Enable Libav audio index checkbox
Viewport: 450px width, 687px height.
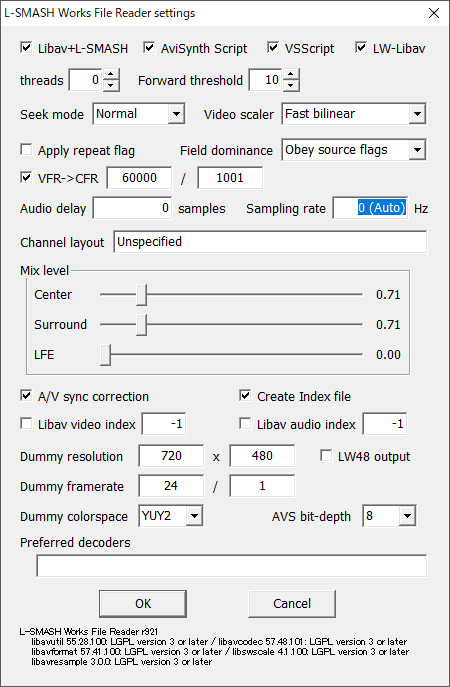[245, 424]
